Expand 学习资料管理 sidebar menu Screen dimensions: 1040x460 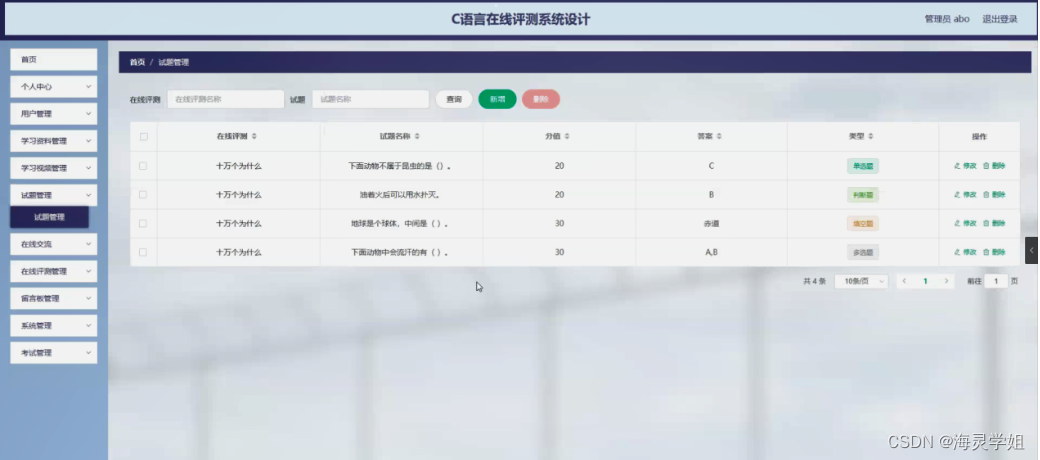[x=54, y=141]
